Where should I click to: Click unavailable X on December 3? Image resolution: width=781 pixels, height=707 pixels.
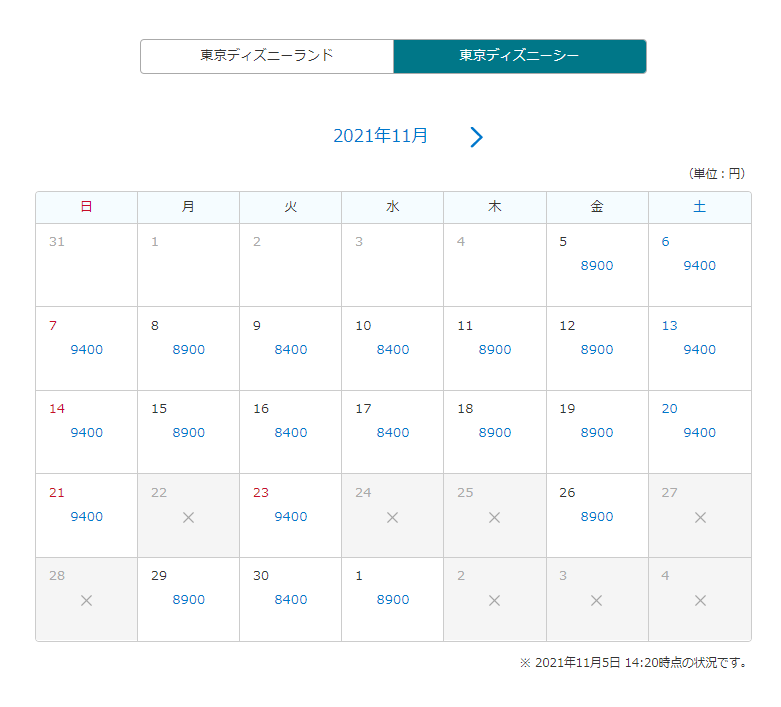pyautogui.click(x=597, y=600)
